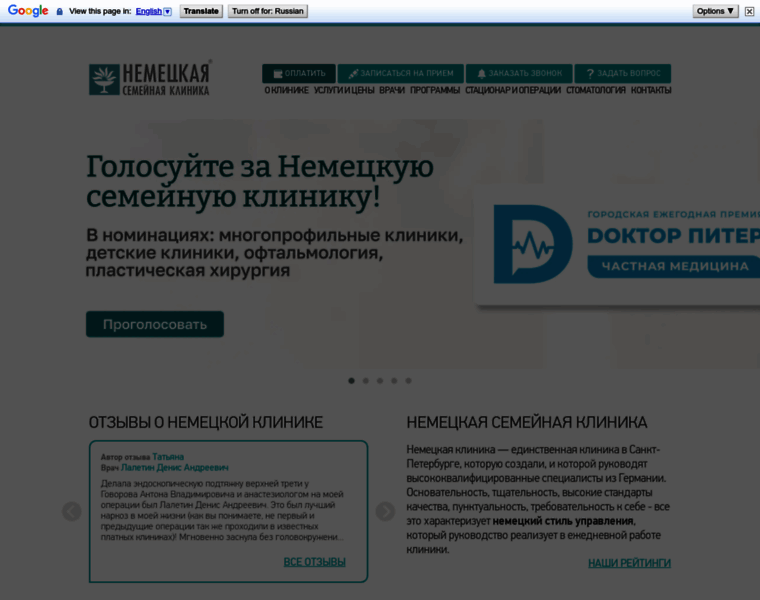Open review author Татьяна link
The width and height of the screenshot is (760, 600).
(168, 457)
